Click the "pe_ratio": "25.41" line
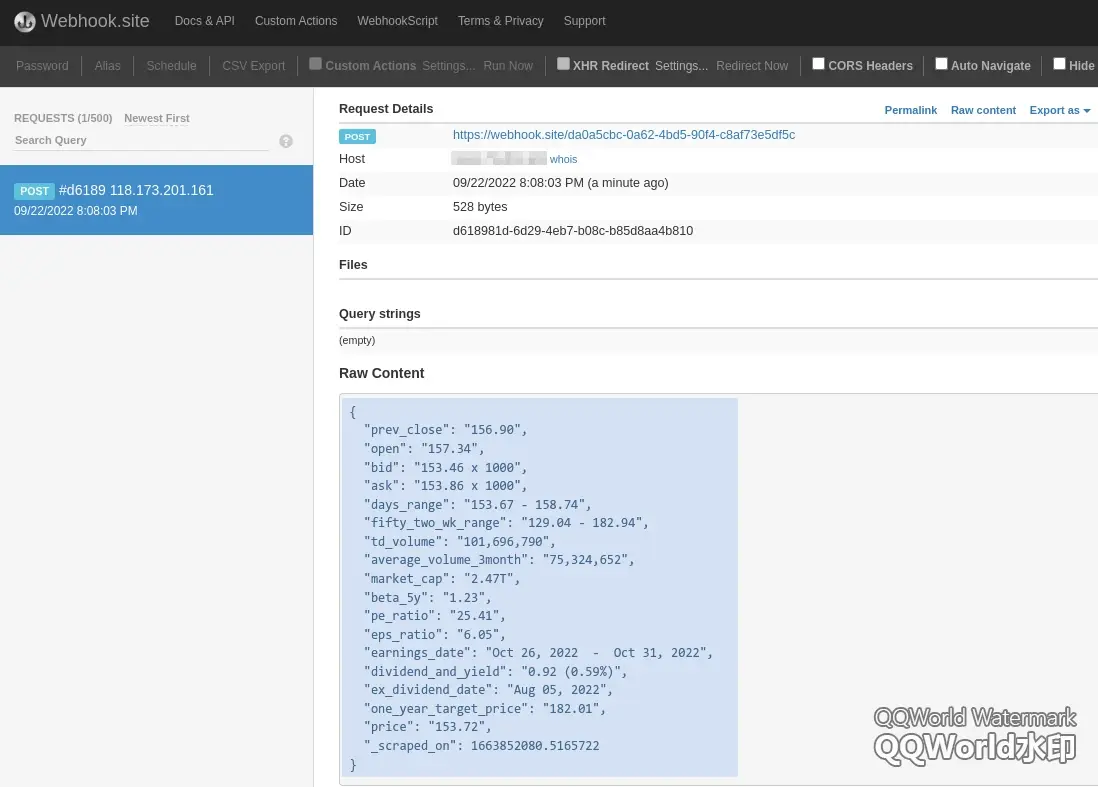 (x=434, y=616)
